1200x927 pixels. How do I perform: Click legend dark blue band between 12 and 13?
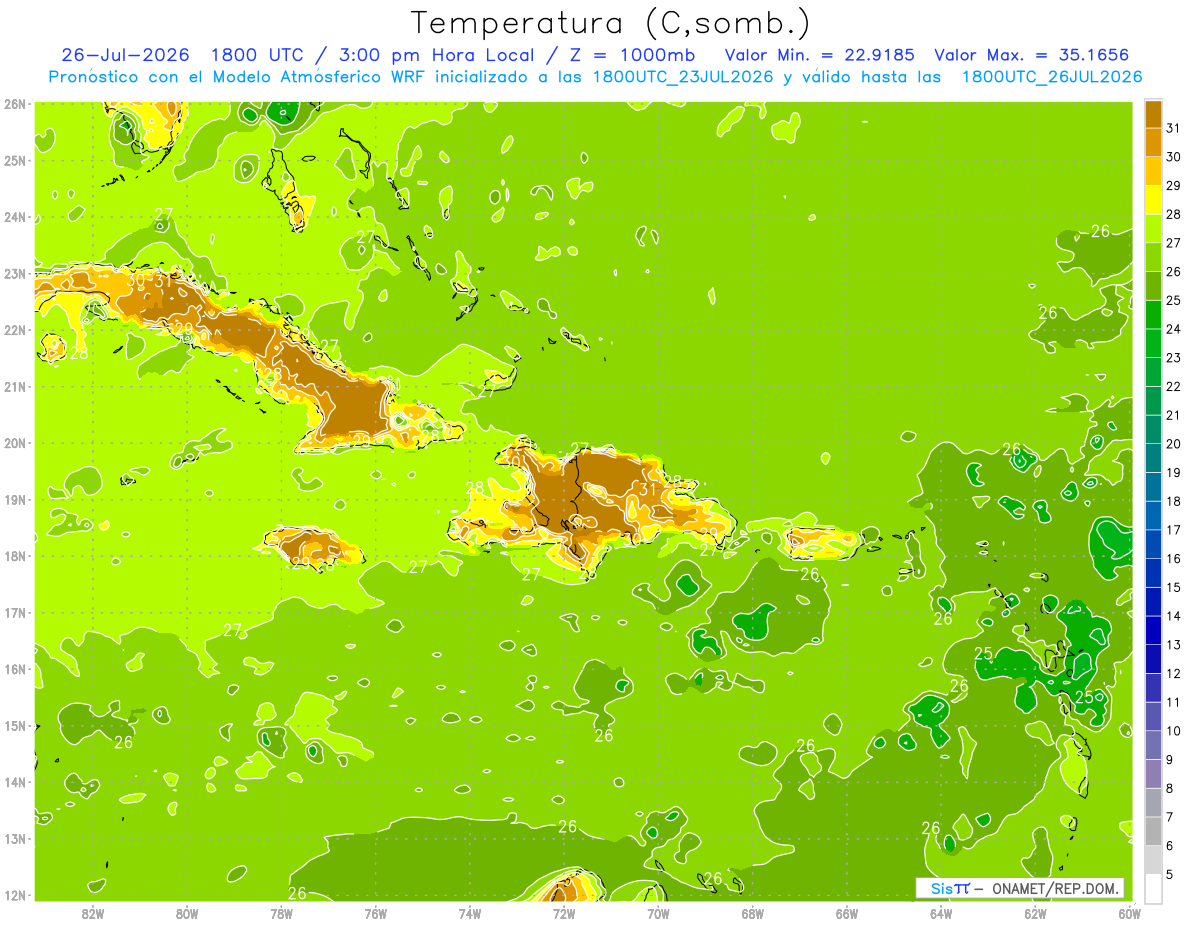[1153, 659]
